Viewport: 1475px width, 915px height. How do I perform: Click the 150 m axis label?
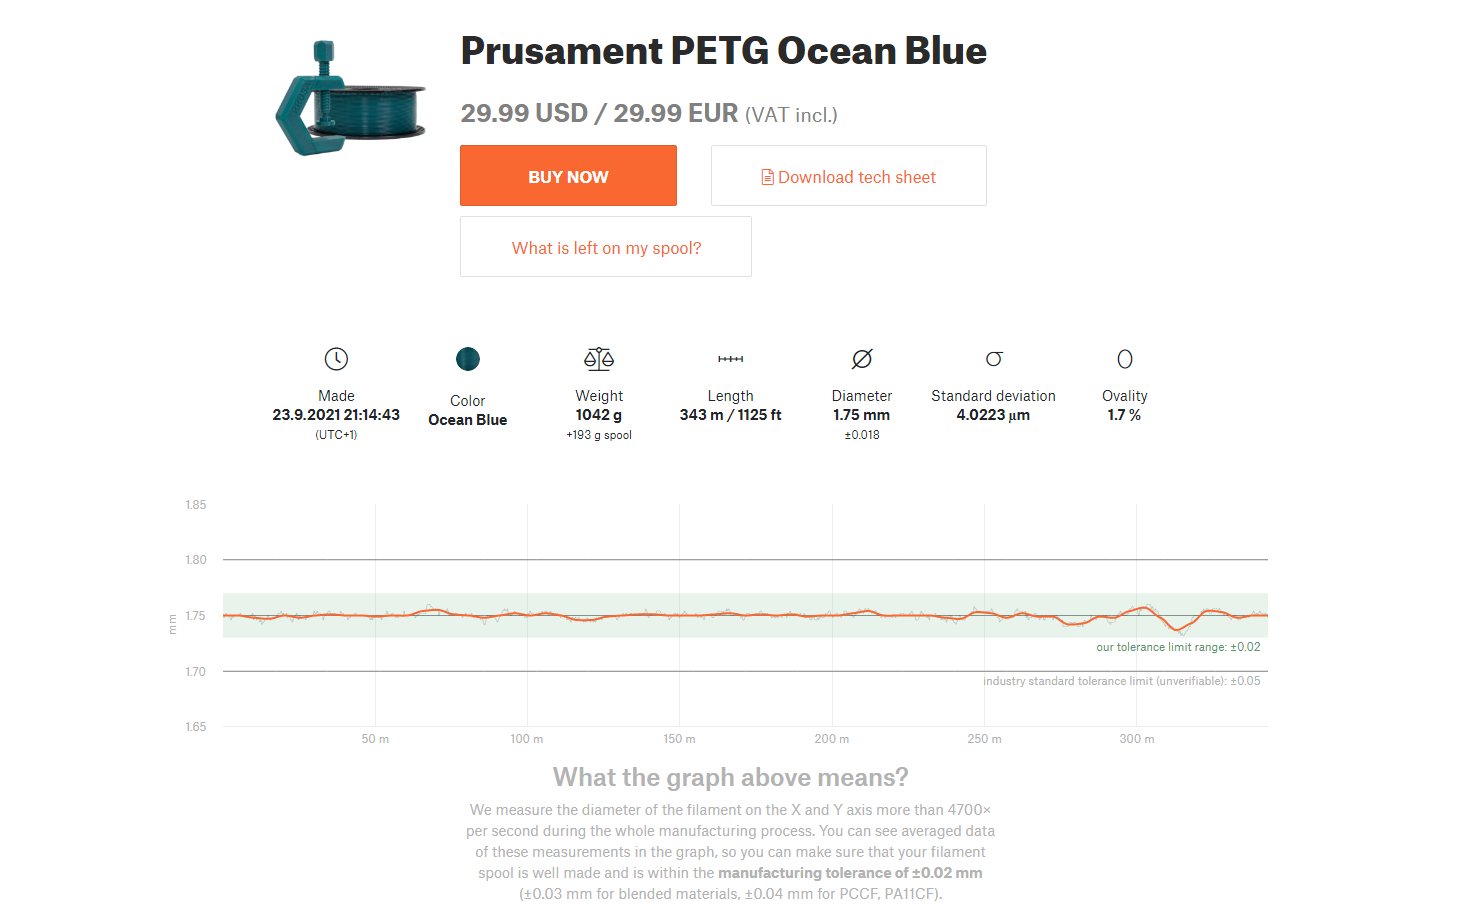tap(679, 739)
